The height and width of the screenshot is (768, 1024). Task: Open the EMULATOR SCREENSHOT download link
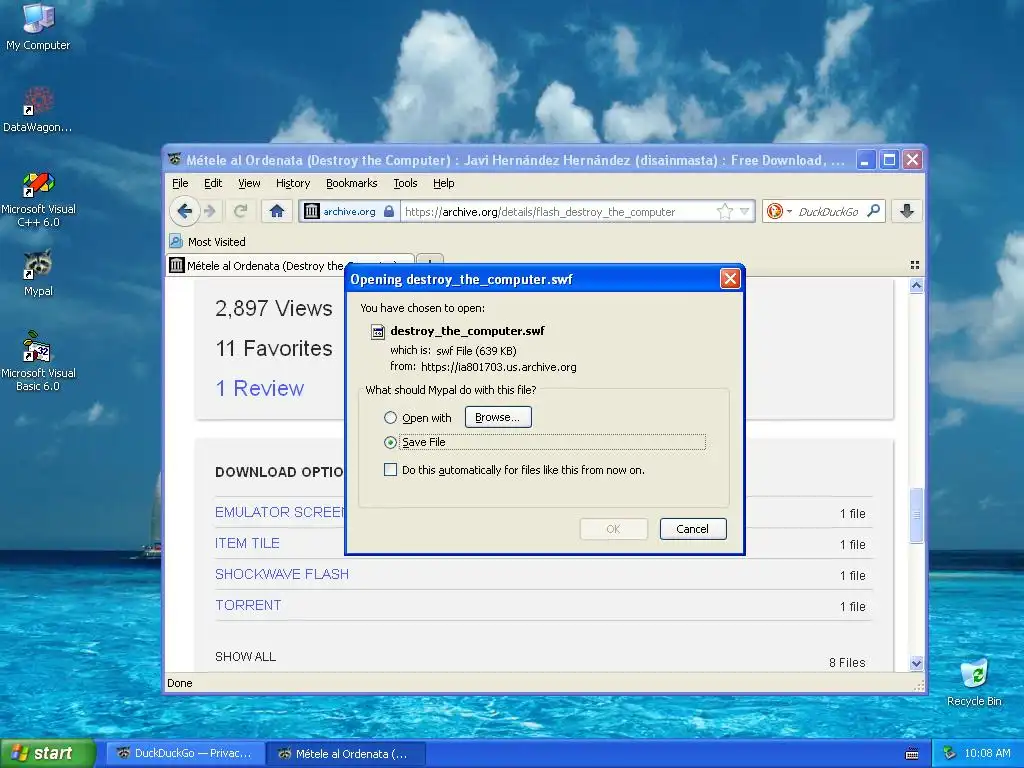click(280, 512)
